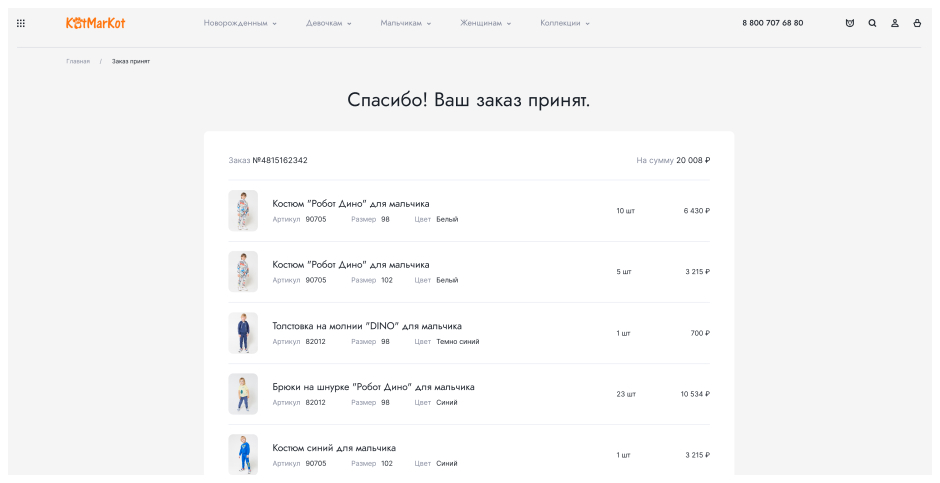
Task: Open the user account icon
Action: click(894, 23)
